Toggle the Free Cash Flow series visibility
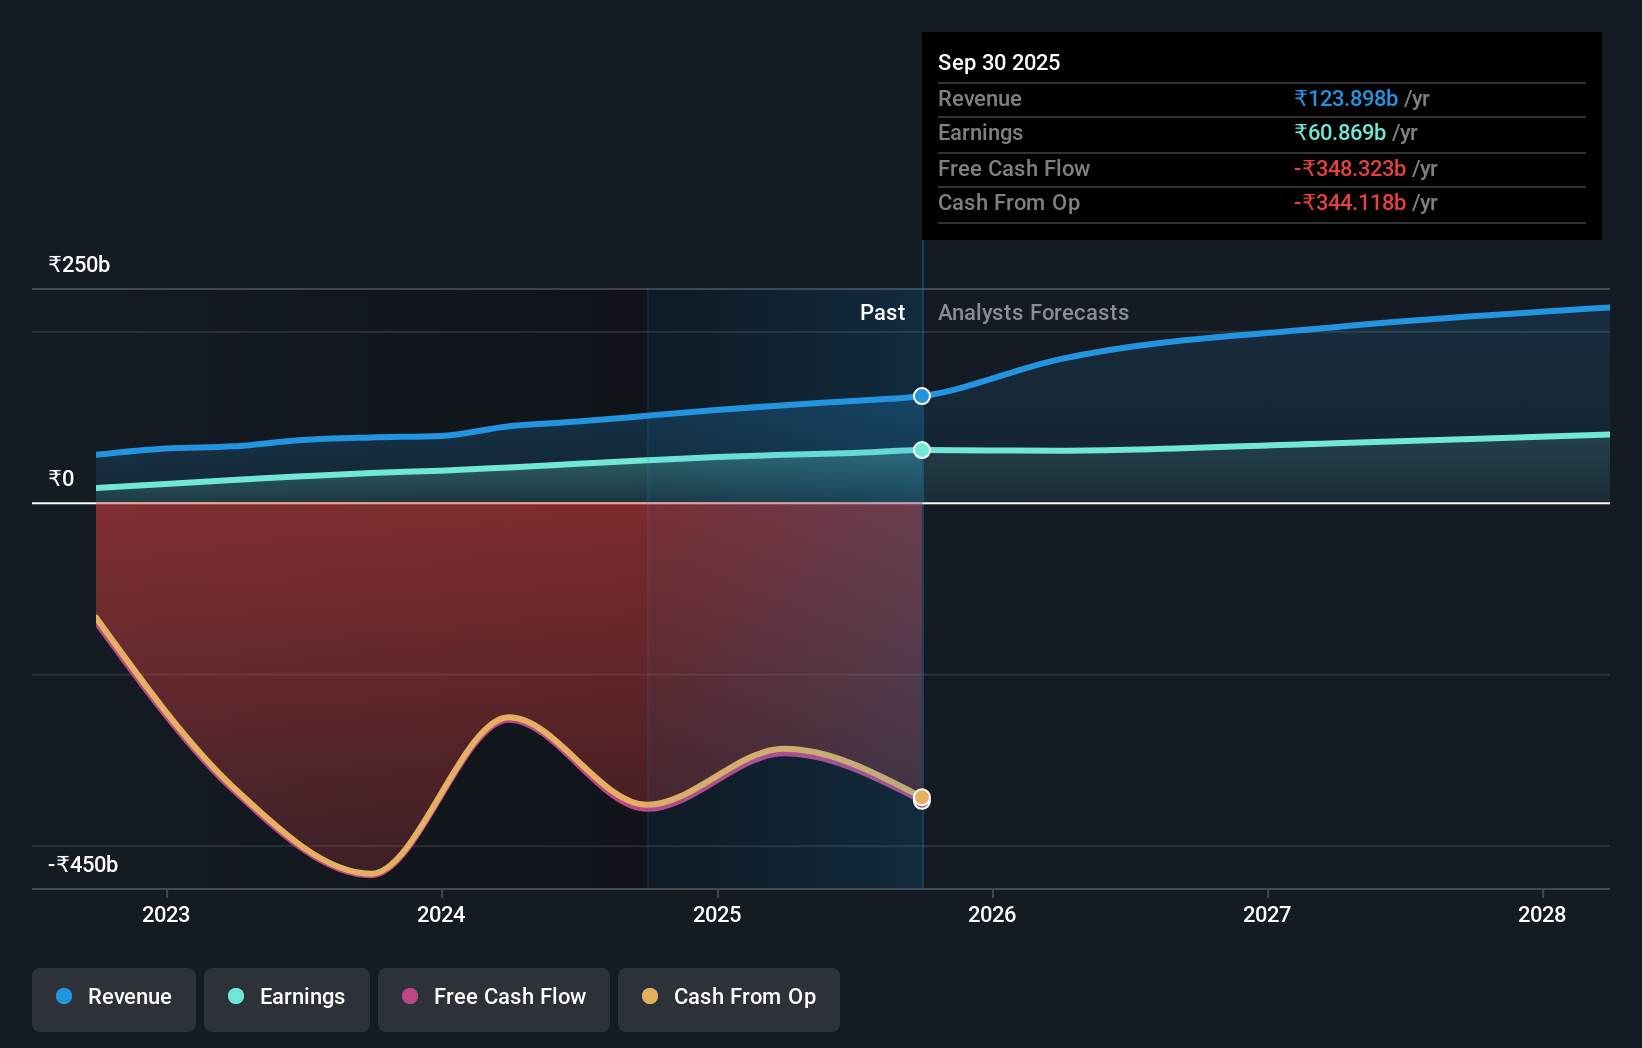This screenshot has width=1642, height=1048. click(x=494, y=999)
